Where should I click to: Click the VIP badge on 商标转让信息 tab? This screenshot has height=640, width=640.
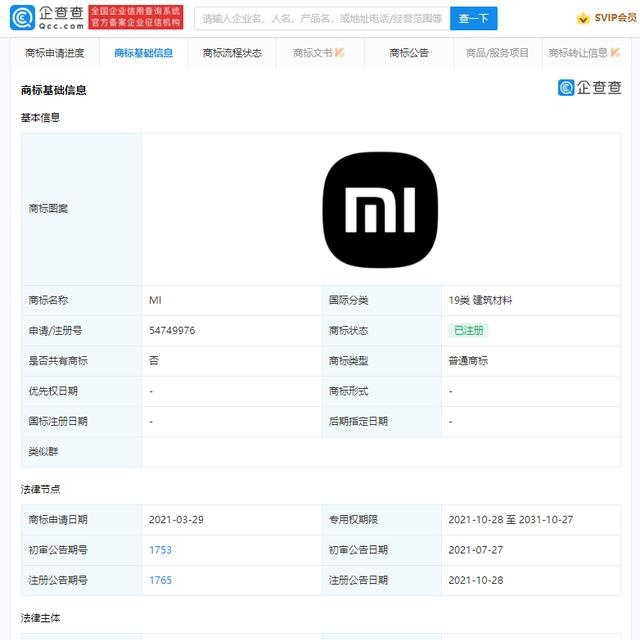(616, 52)
